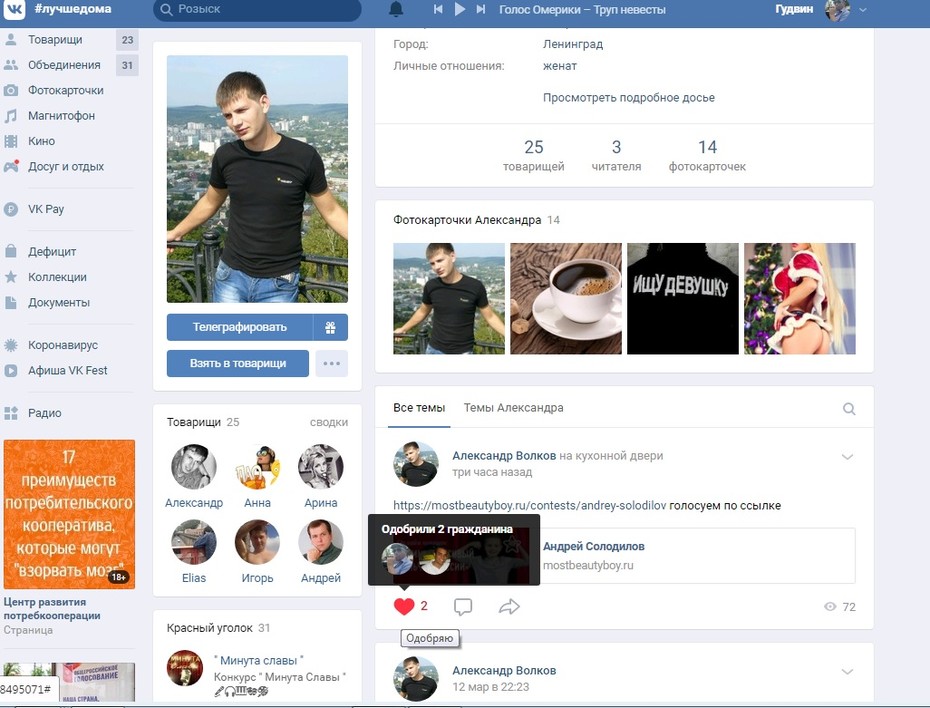Share the post with the arrow icon
Viewport: 930px width, 708px height.
509,607
